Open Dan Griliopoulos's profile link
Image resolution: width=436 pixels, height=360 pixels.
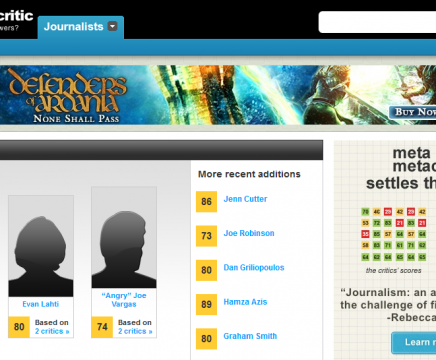254,268
